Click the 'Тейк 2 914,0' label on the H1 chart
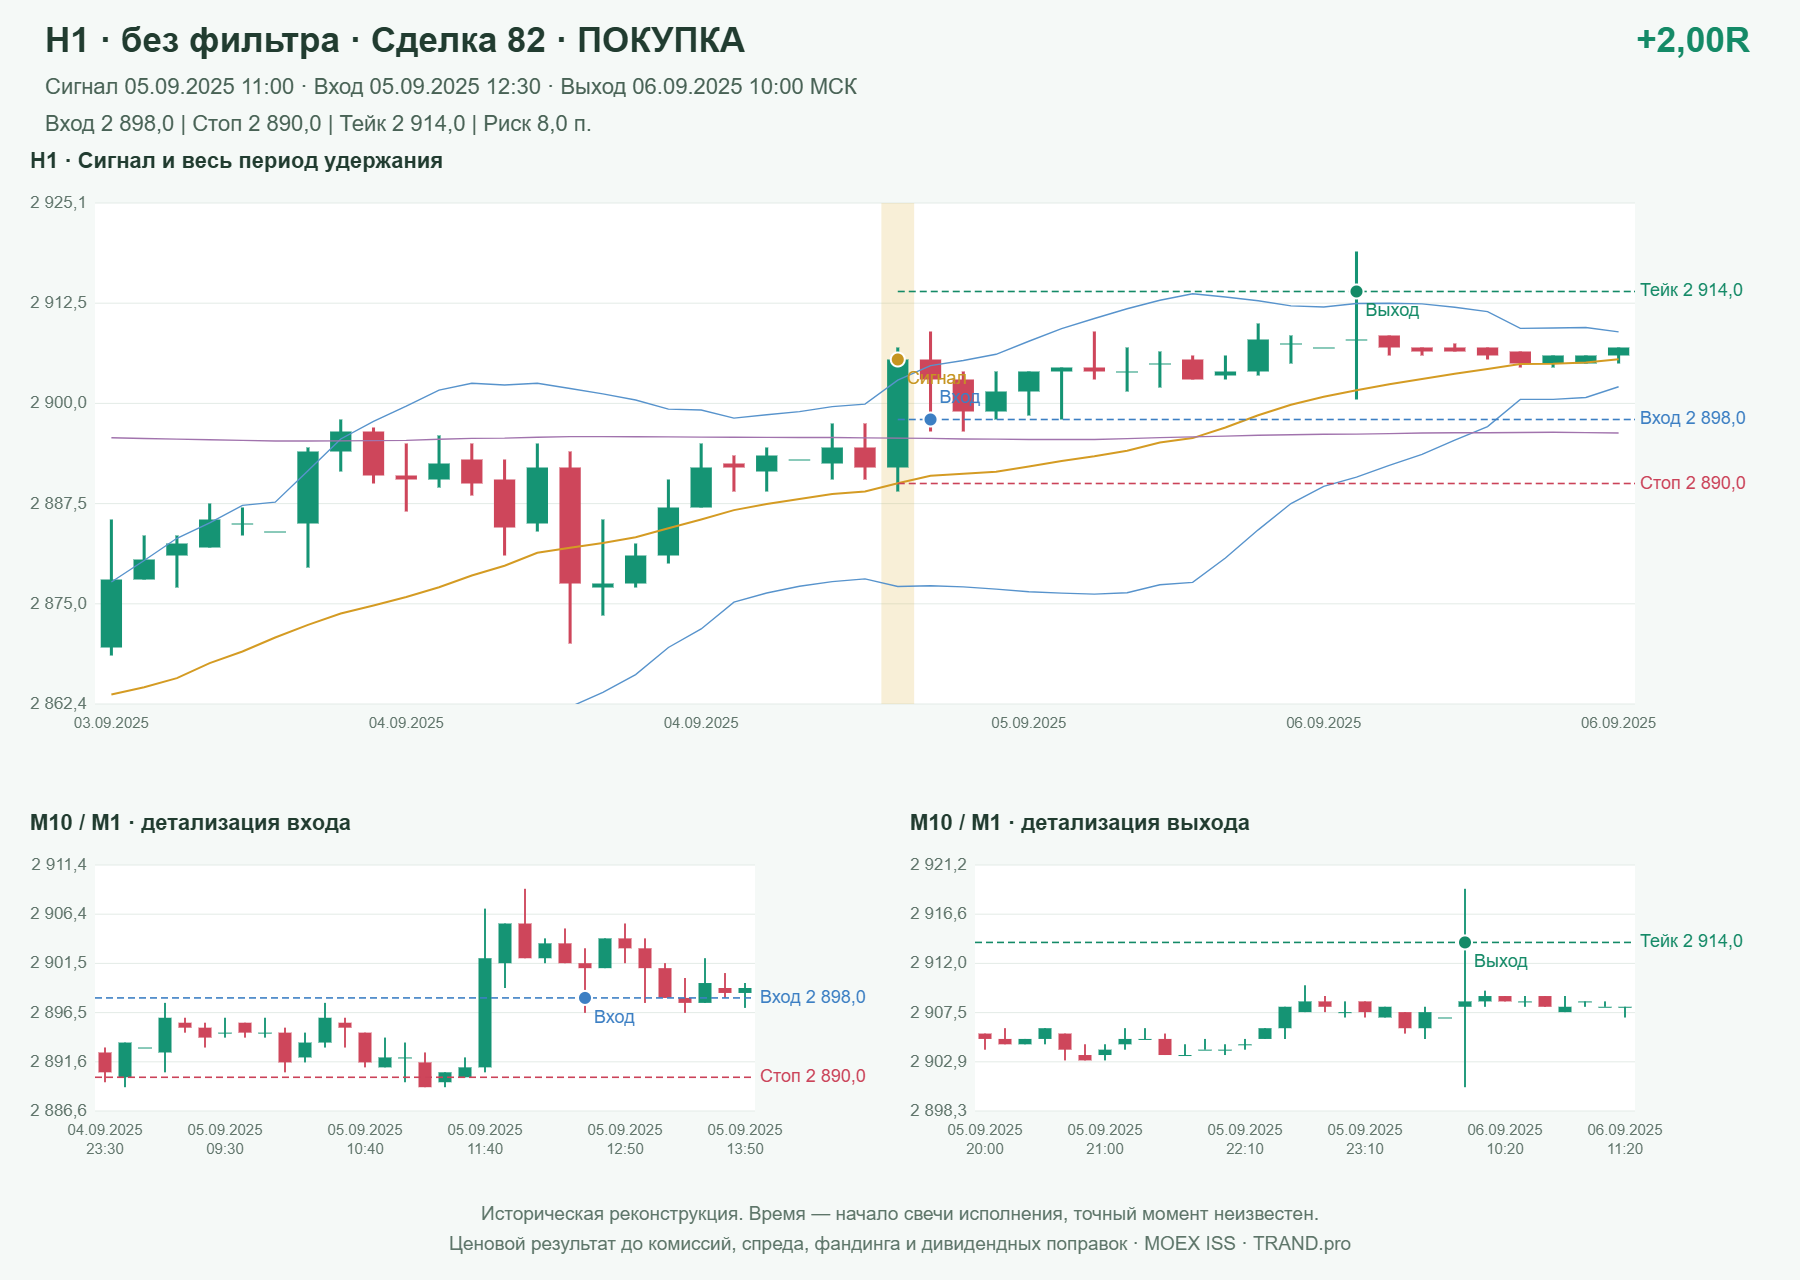Screen dimensions: 1800x1280 [1691, 290]
